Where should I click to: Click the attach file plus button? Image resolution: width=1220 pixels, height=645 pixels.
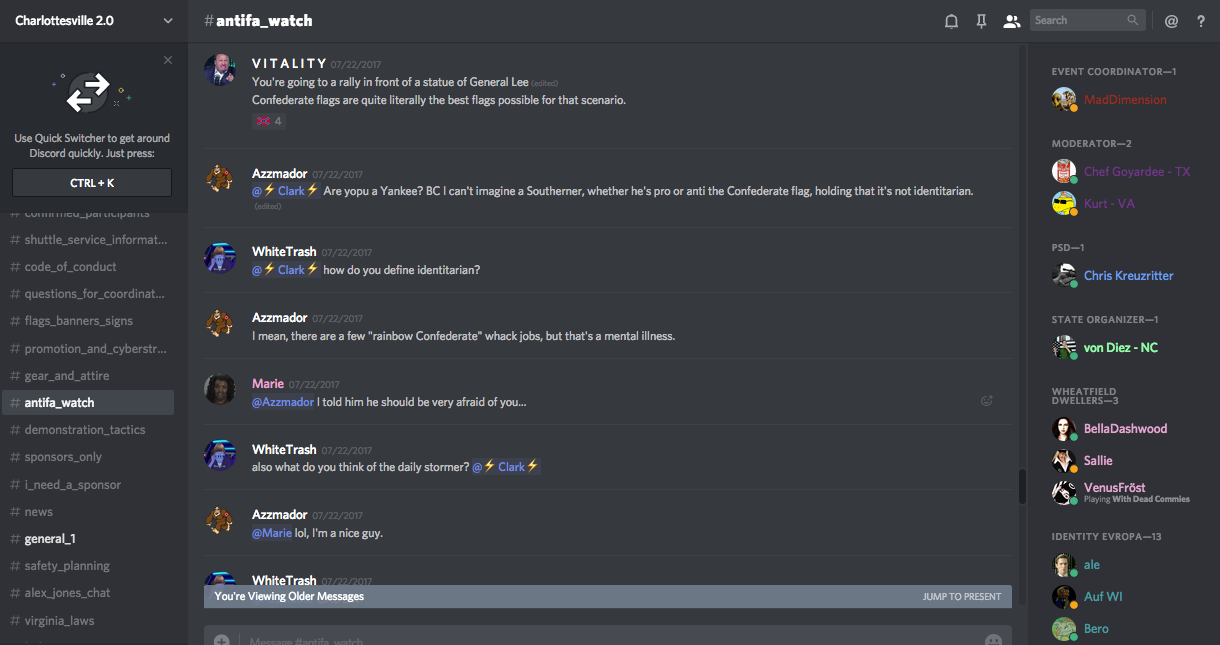coord(221,640)
